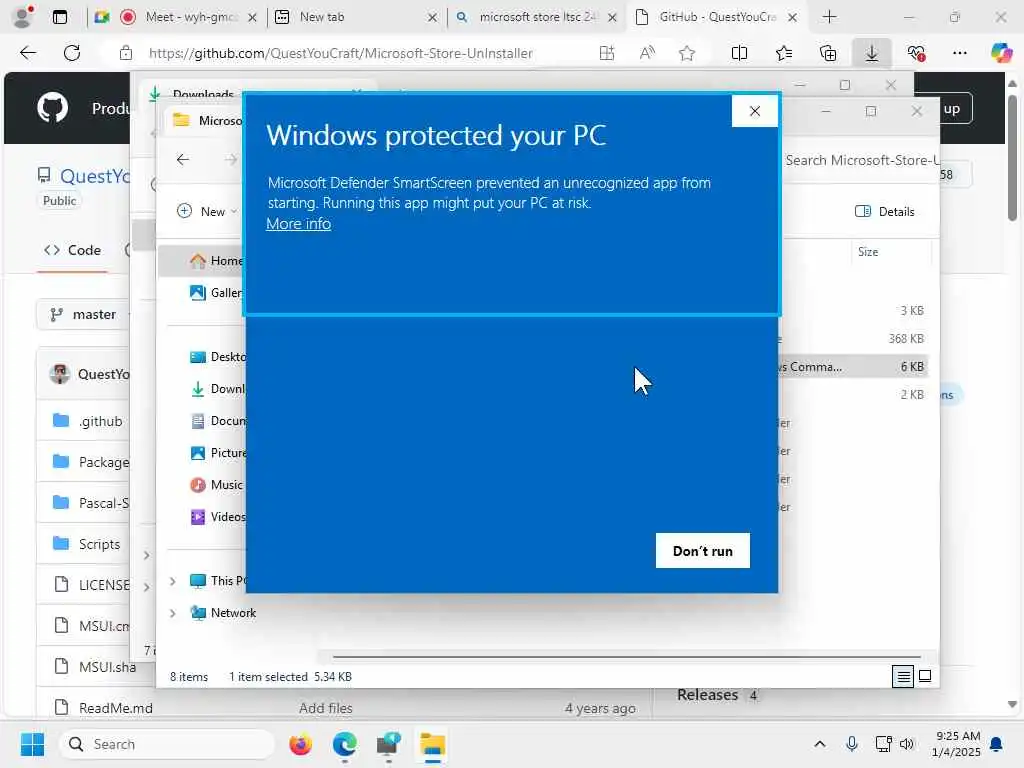Open the Code tab on GitHub

coord(72,250)
